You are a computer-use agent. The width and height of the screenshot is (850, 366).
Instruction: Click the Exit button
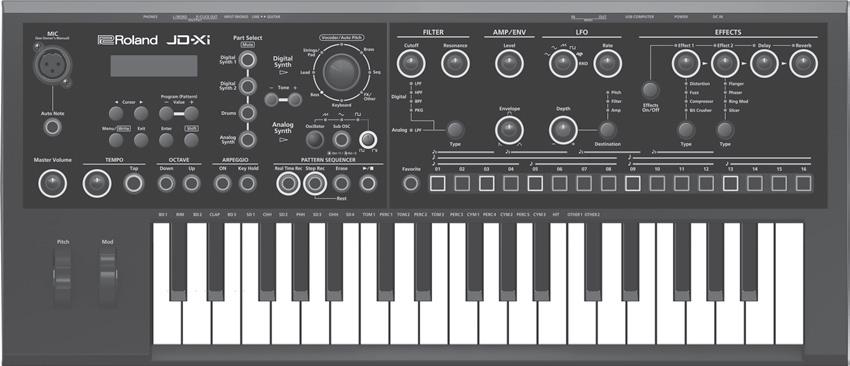coord(141,140)
